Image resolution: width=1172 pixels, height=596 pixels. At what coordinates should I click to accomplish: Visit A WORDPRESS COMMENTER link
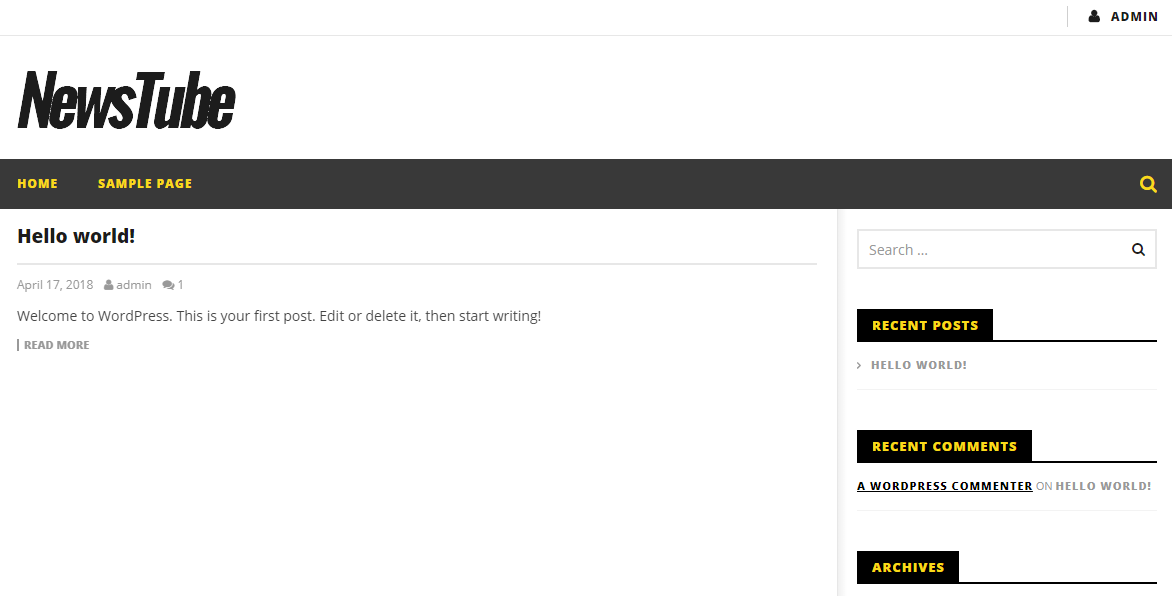(x=945, y=486)
